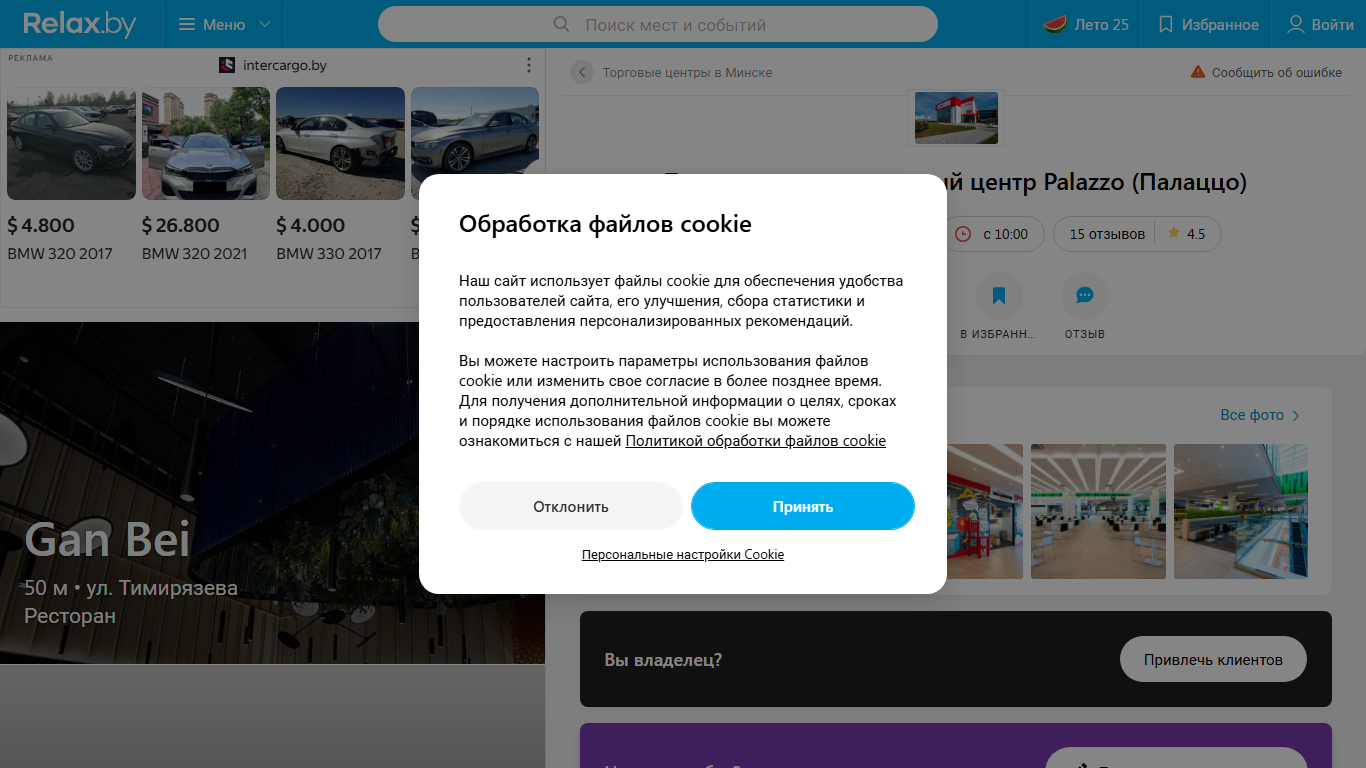This screenshot has height=768, width=1366.
Task: Click the search magnifier icon
Action: [x=561, y=24]
